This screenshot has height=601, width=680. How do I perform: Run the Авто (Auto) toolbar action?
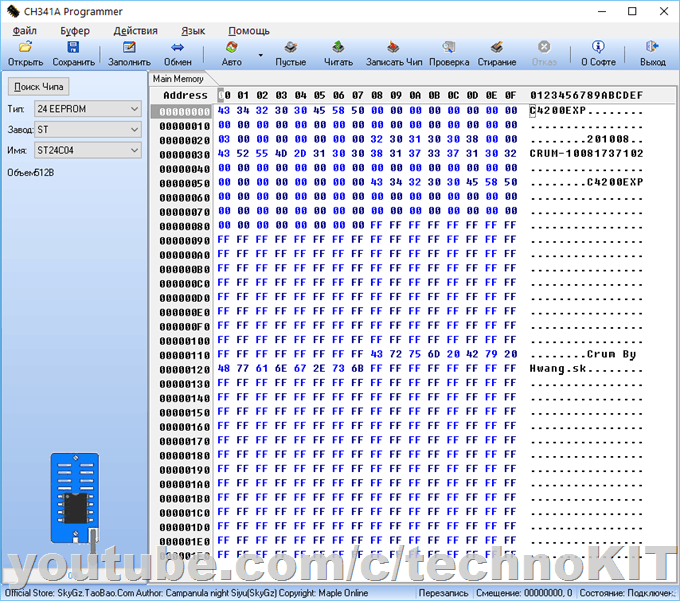pyautogui.click(x=231, y=47)
